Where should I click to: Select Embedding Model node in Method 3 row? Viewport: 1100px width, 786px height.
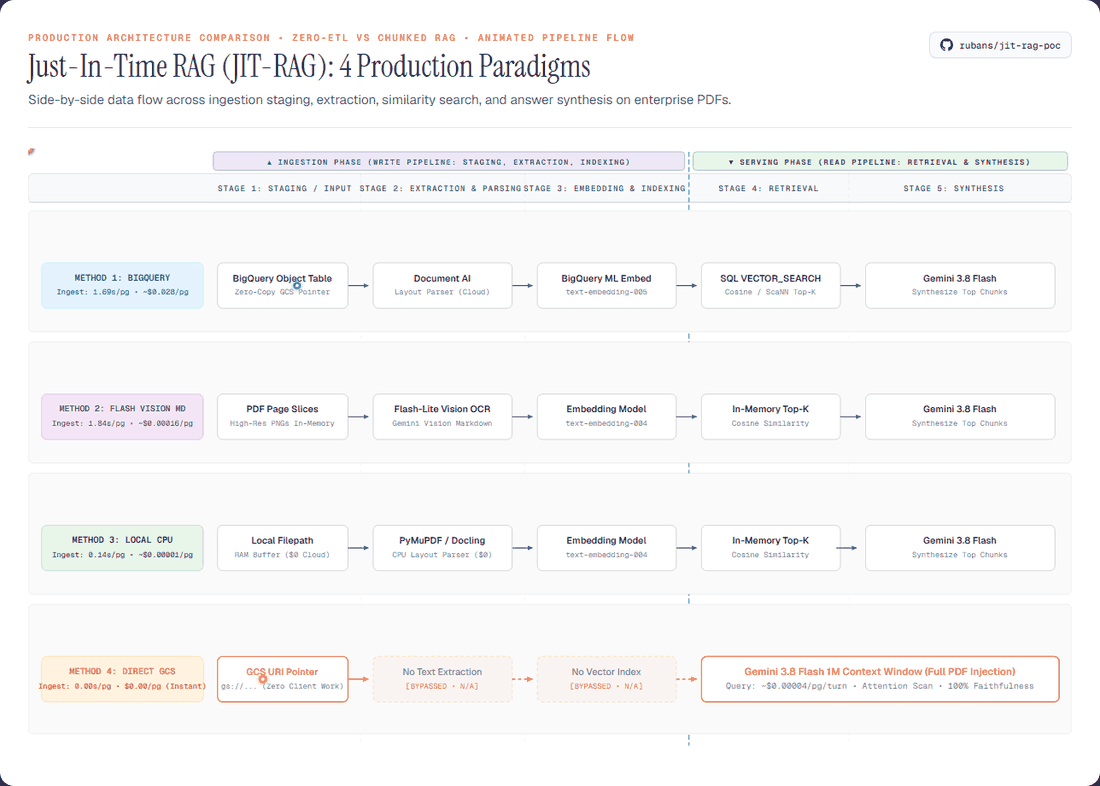click(x=607, y=547)
